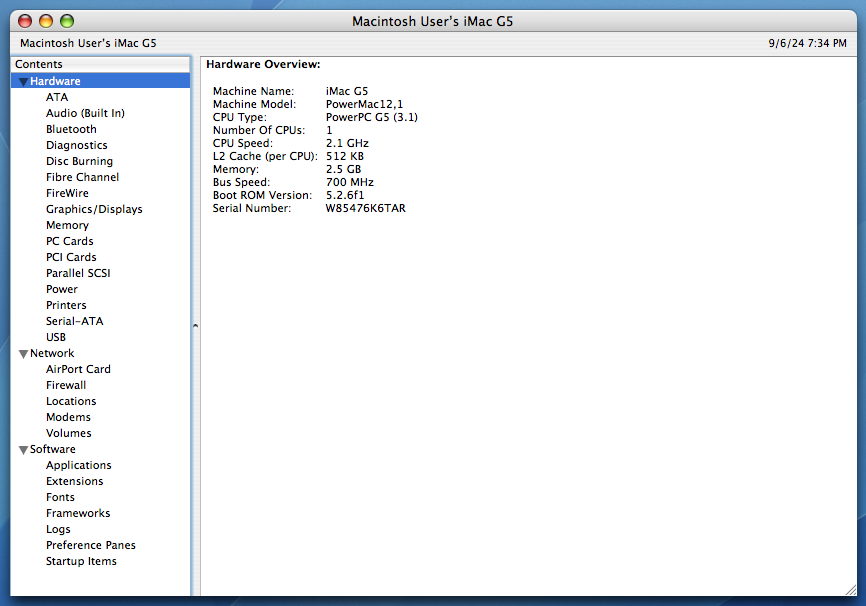The height and width of the screenshot is (606, 866).
Task: Click the Boot ROM value 5.2.6f1
Action: pos(345,196)
